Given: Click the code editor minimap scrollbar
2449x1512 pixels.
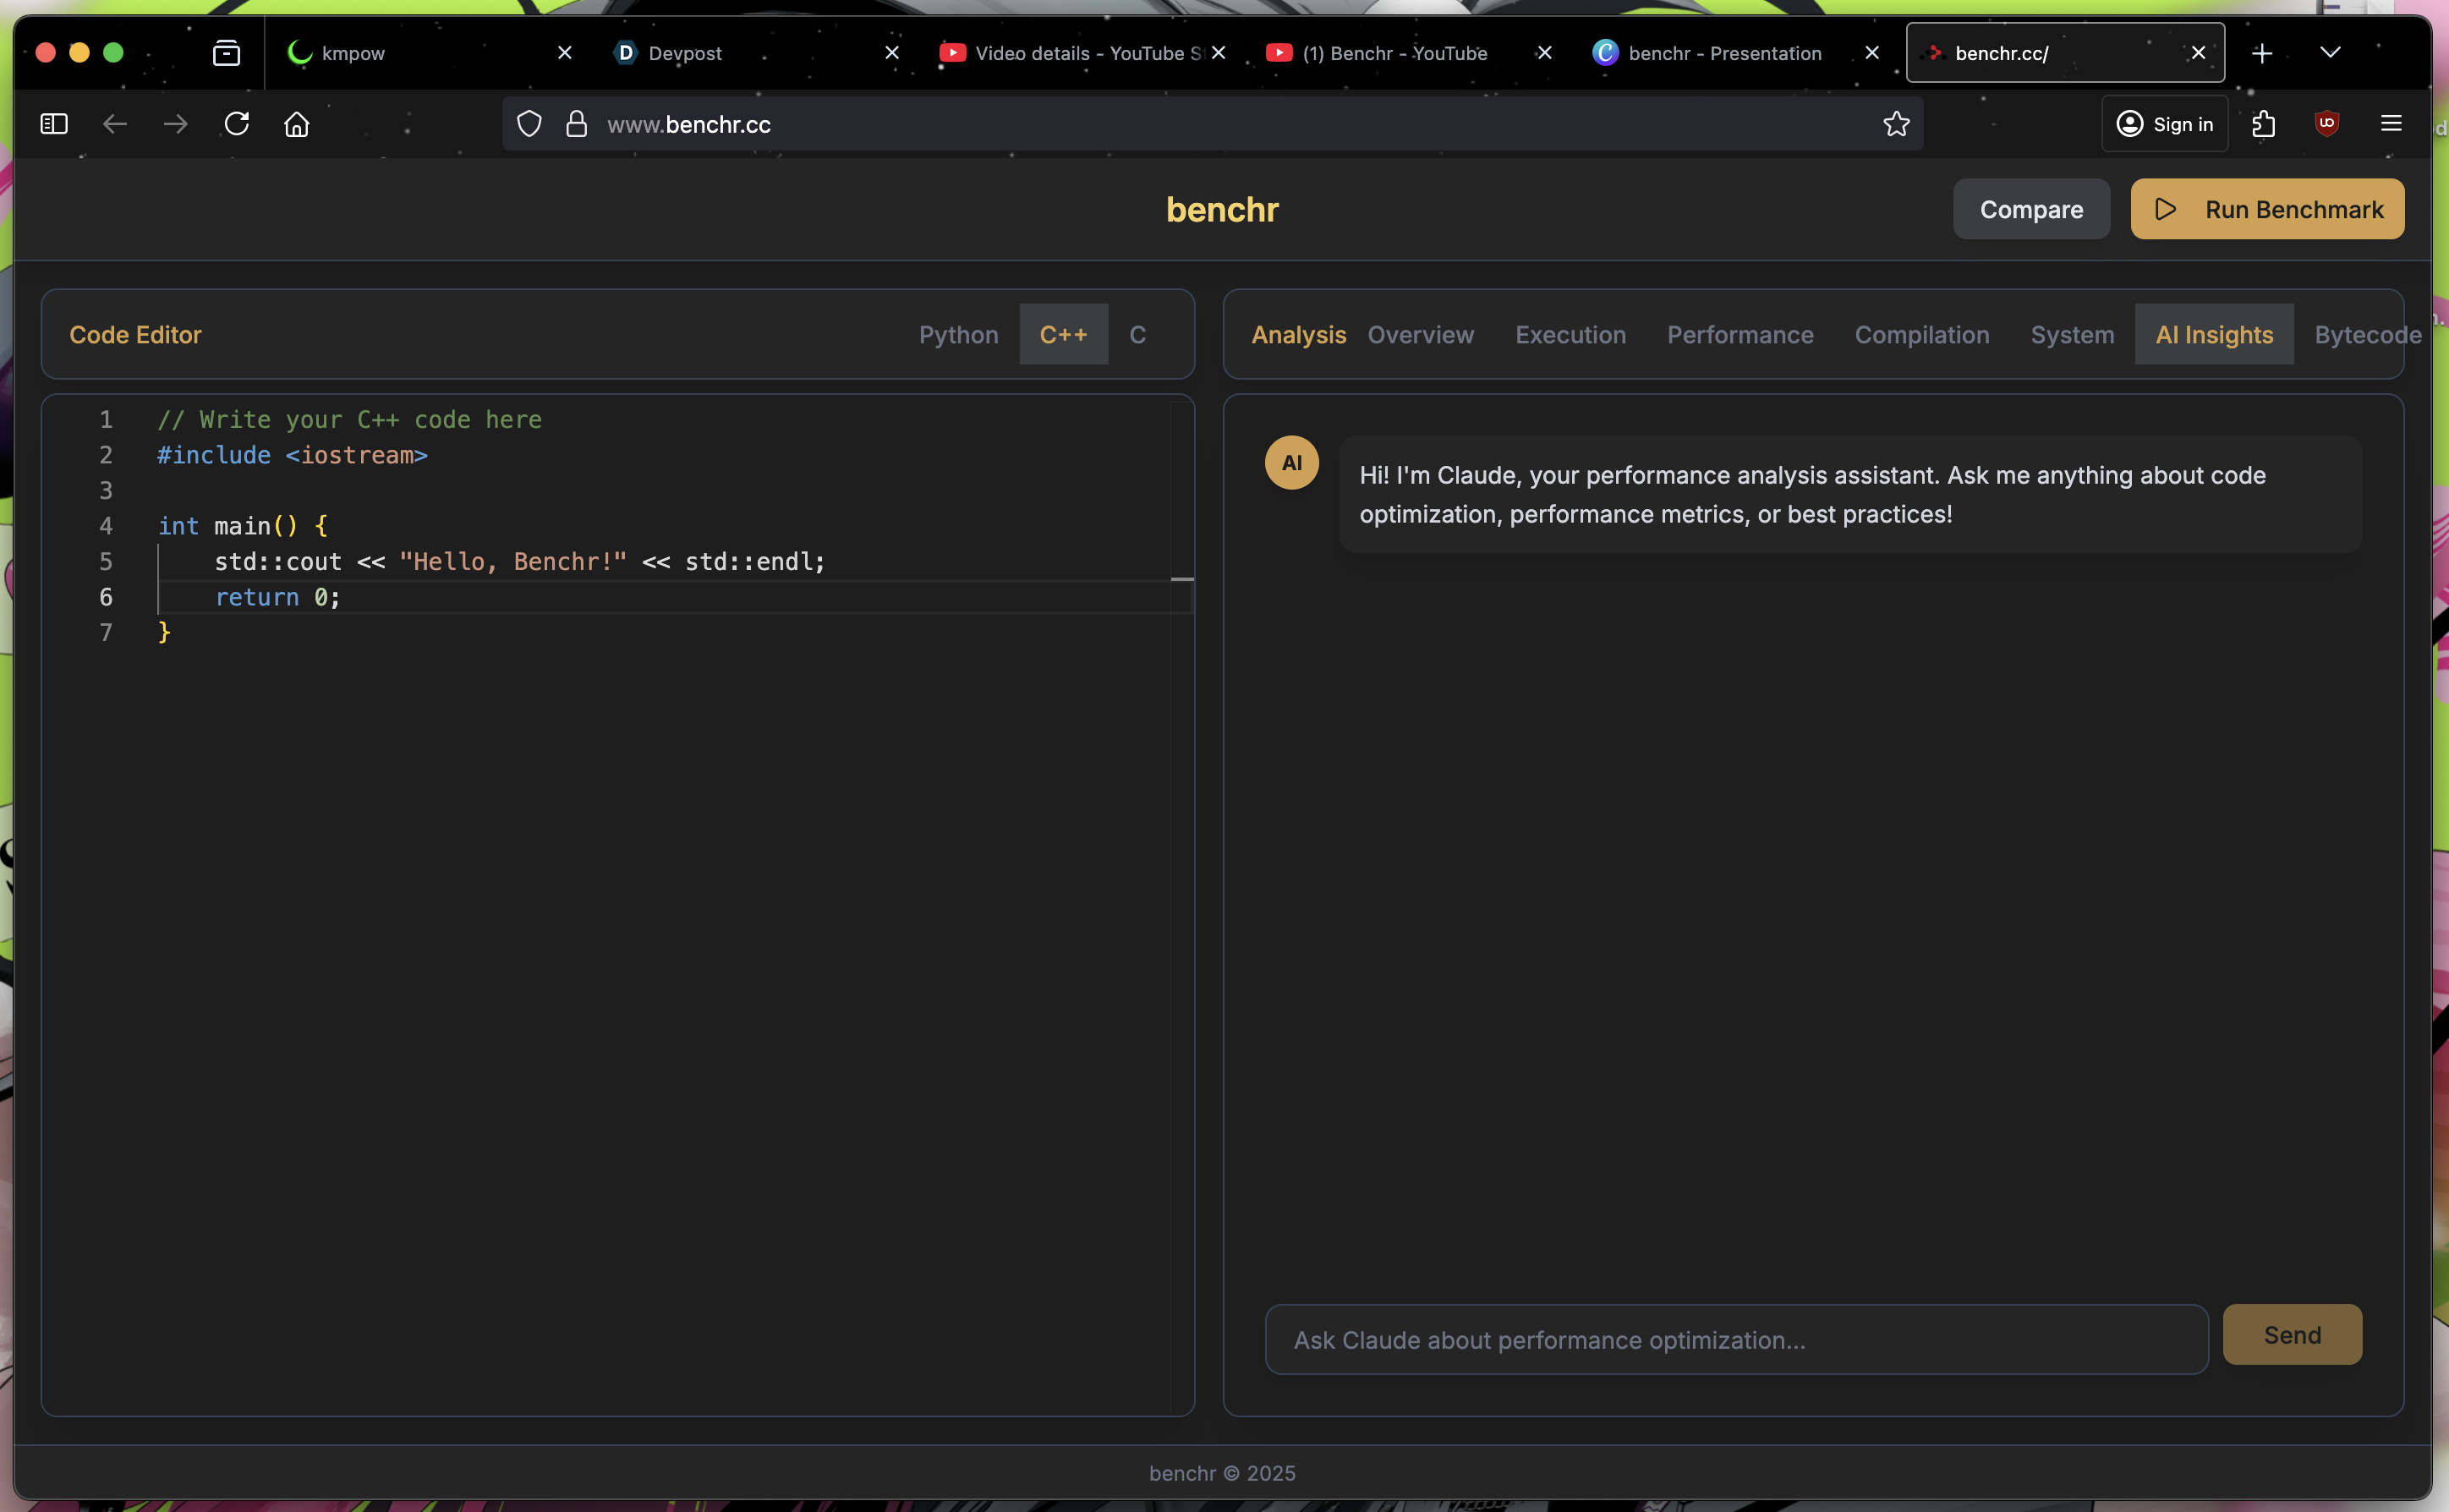Looking at the screenshot, I should [1182, 579].
